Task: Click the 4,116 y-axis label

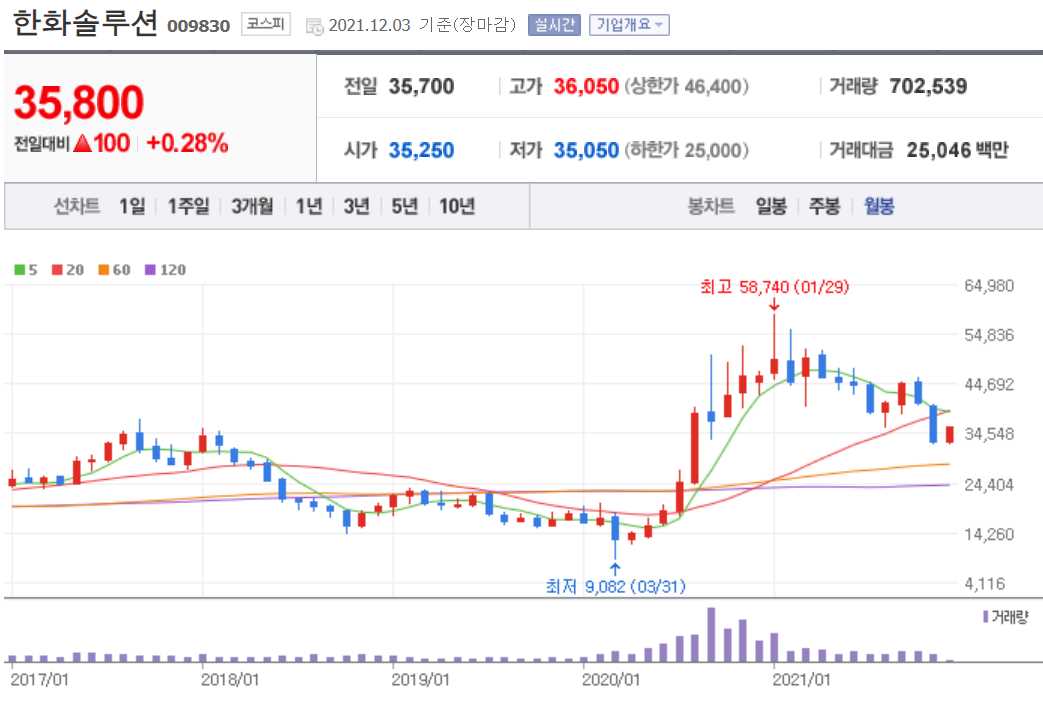Action: pyautogui.click(x=984, y=584)
